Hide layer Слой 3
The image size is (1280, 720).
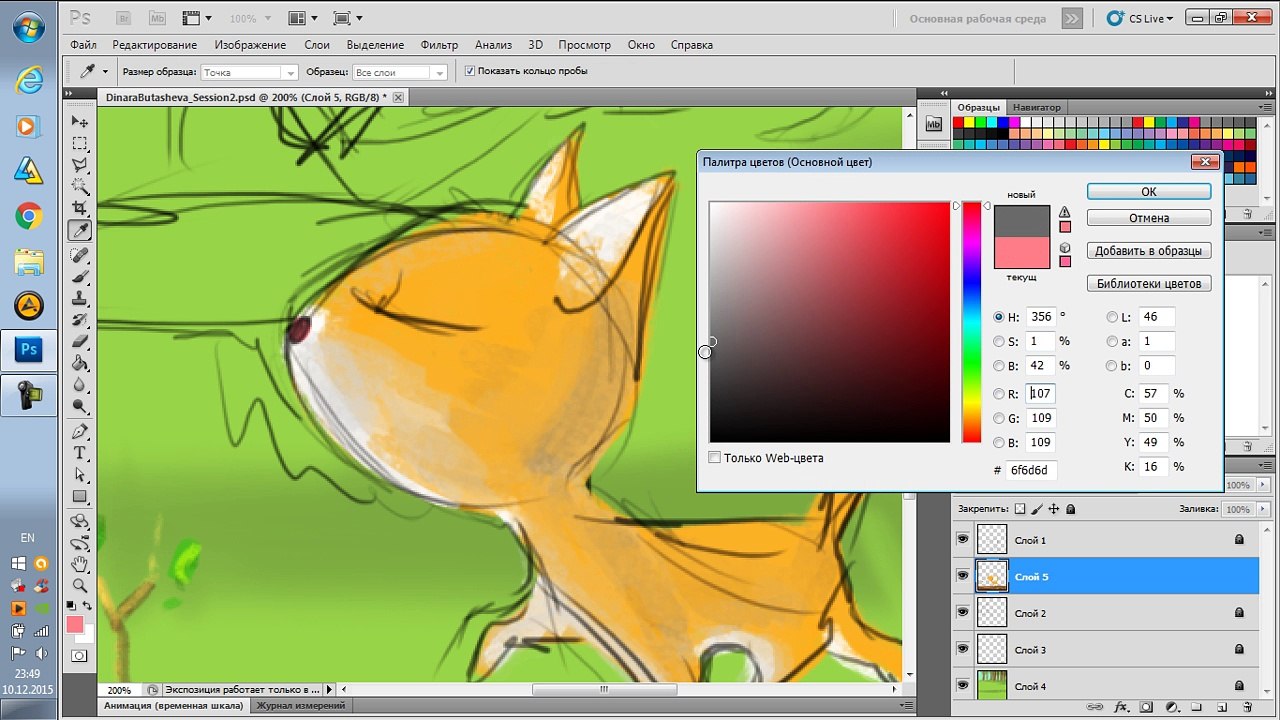(963, 649)
